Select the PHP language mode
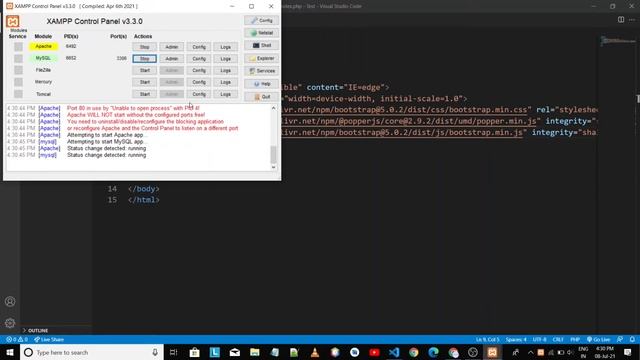This screenshot has width=640, height=360. point(575,340)
